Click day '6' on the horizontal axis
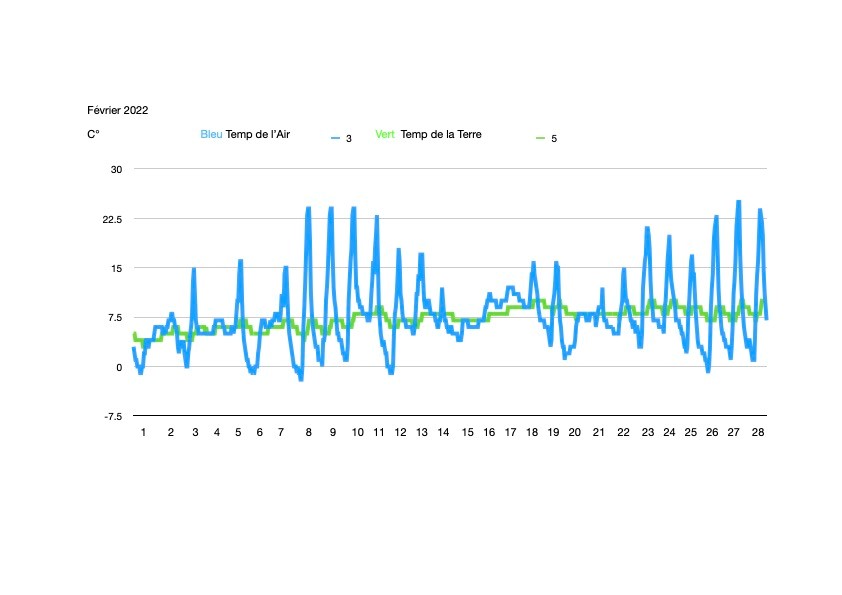Screen dimensions: 842x595 click(x=259, y=432)
